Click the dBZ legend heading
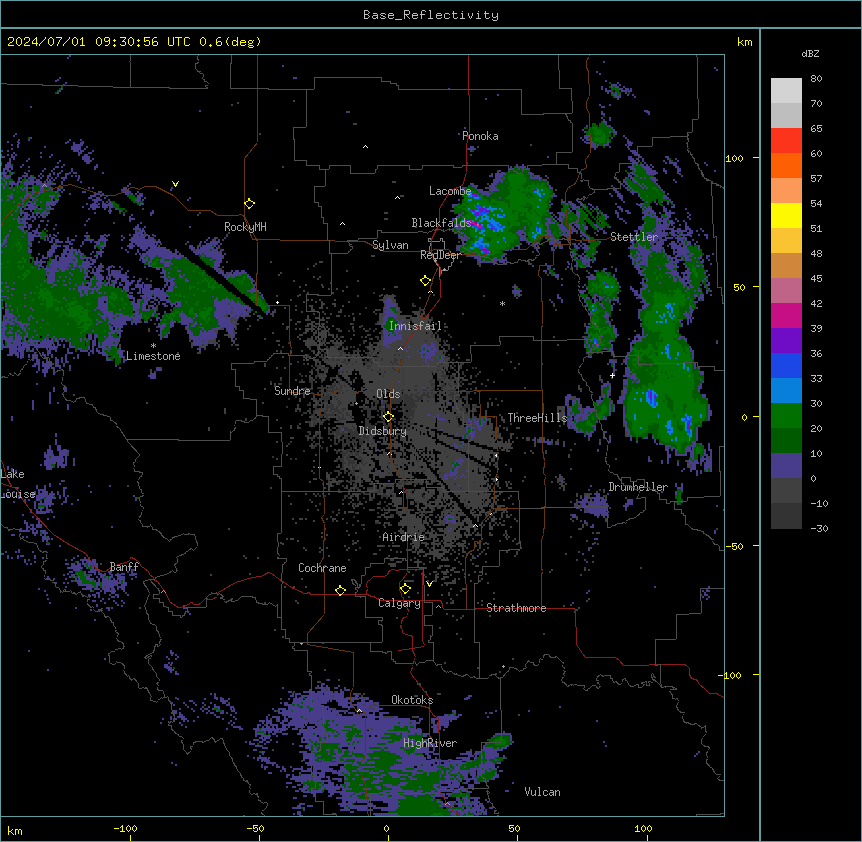Viewport: 862px width, 842px height. (x=810, y=54)
